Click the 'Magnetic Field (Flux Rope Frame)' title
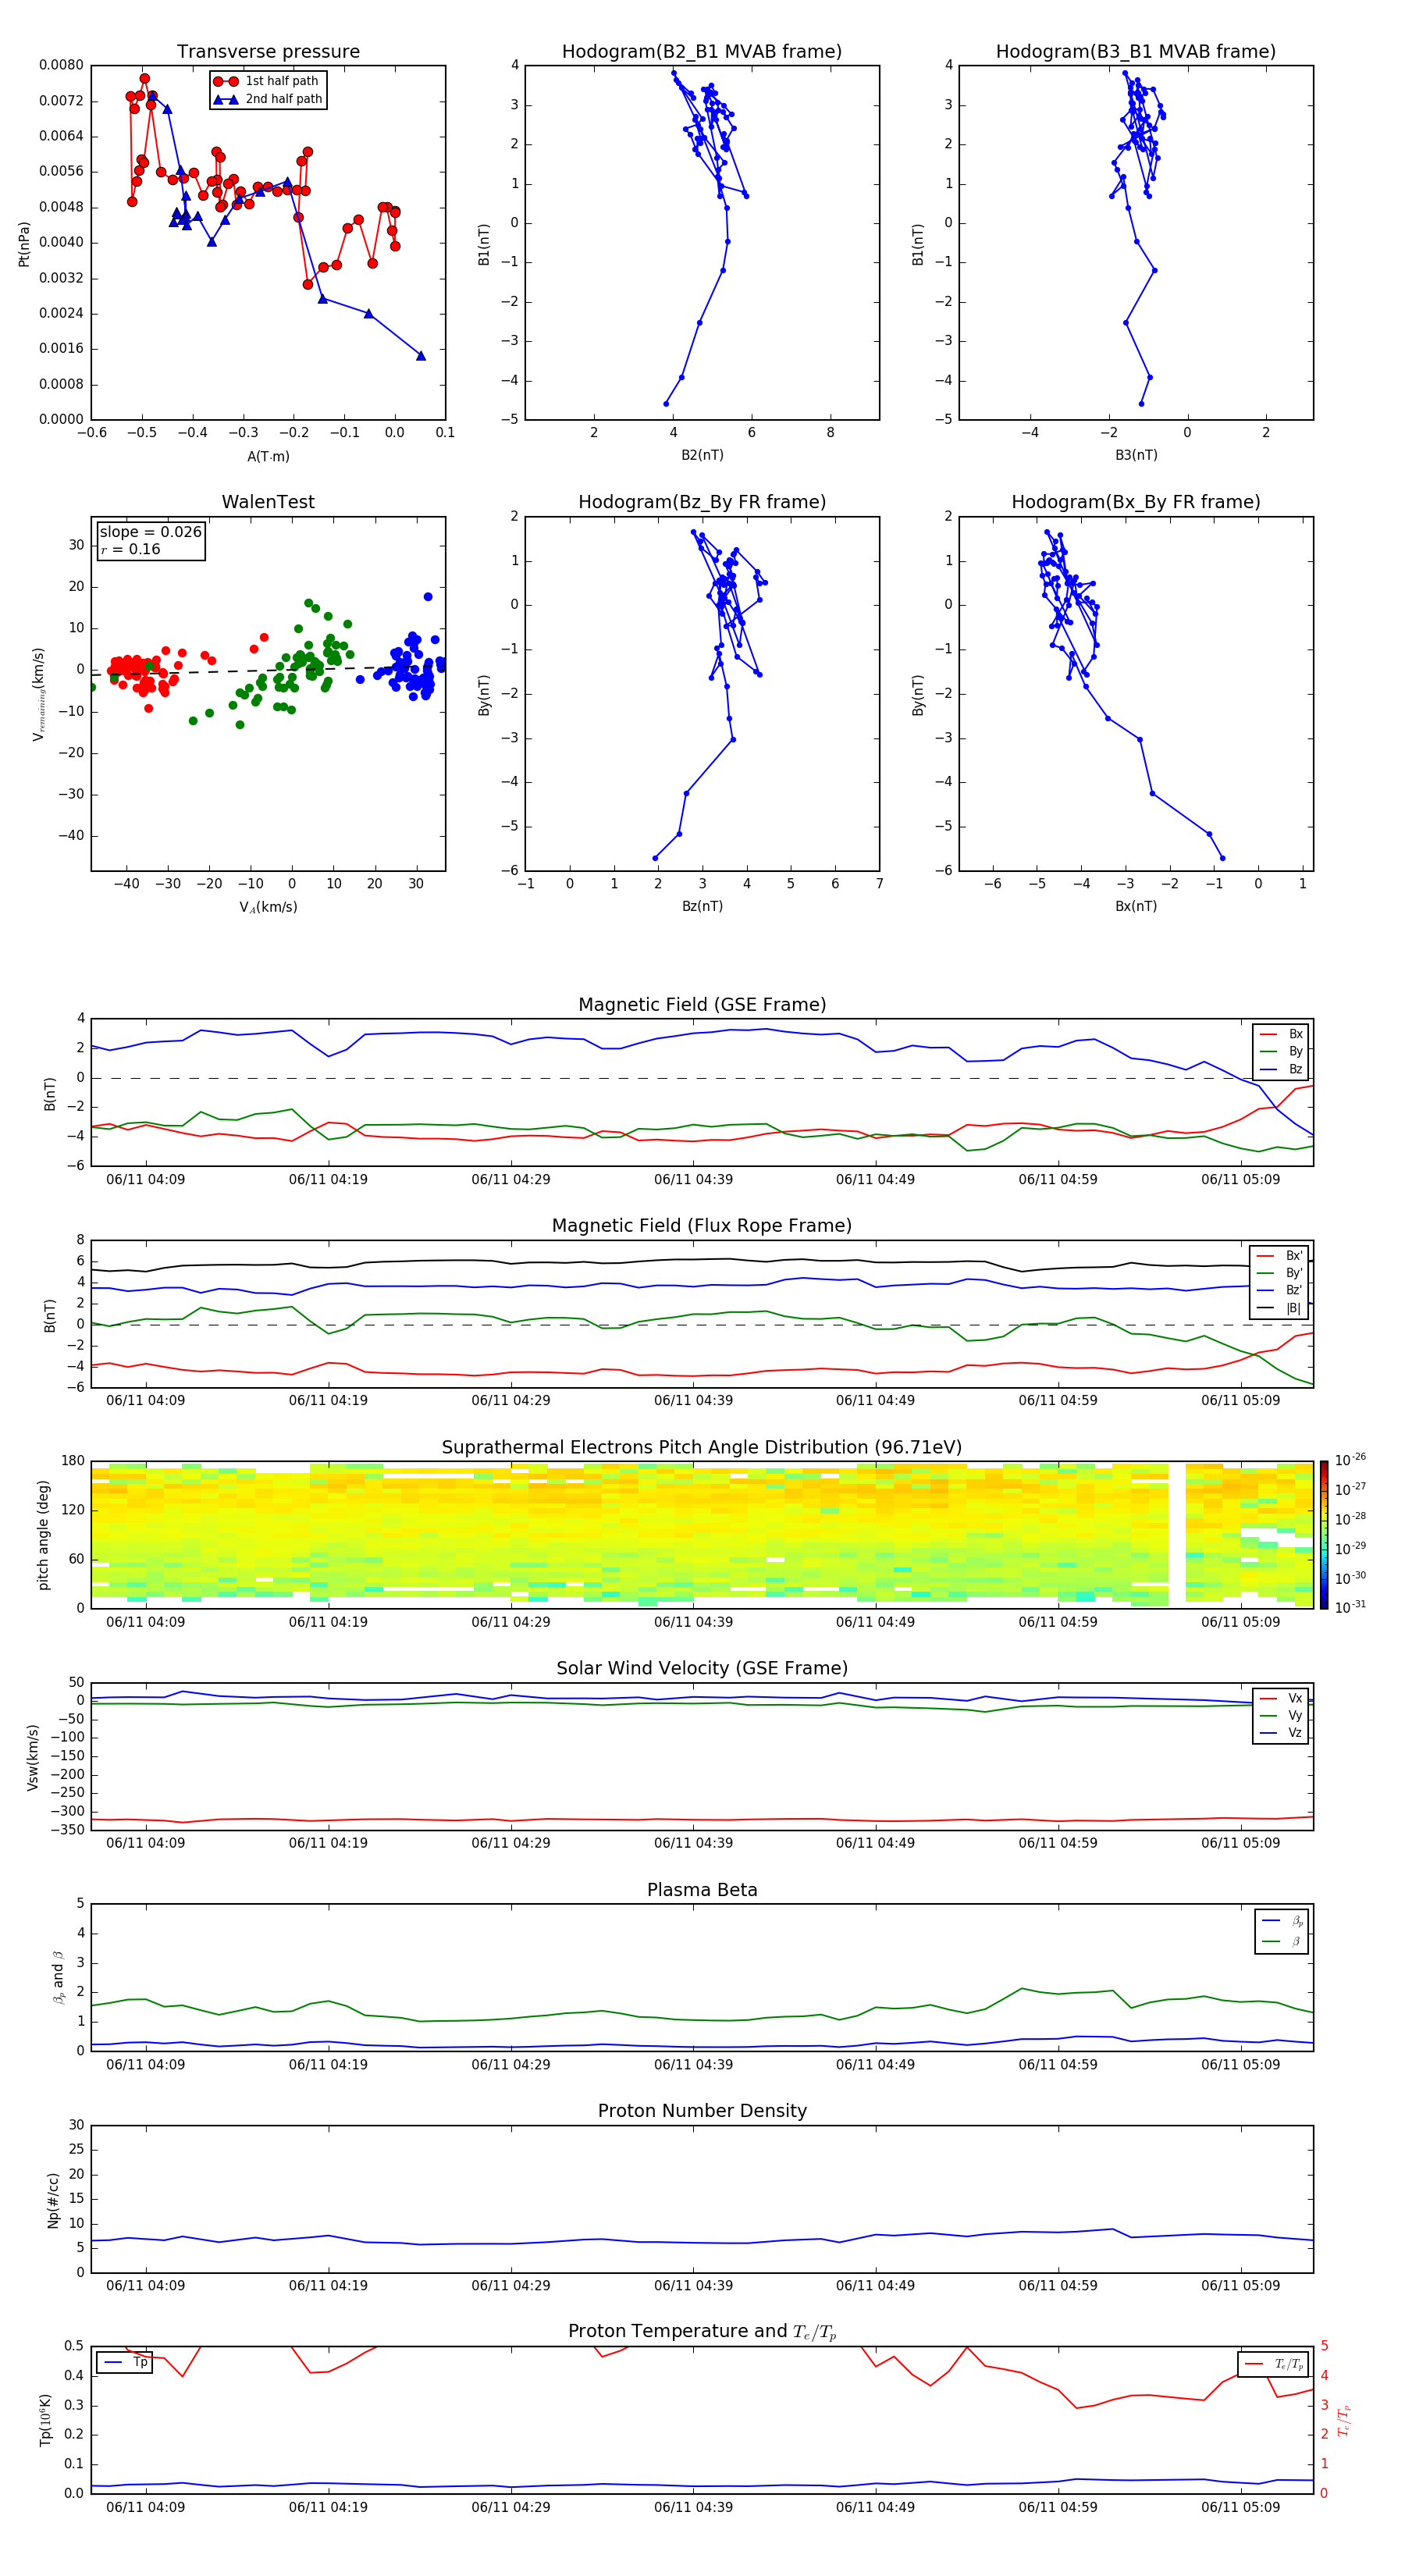The width and height of the screenshot is (1405, 2576). click(x=702, y=1226)
